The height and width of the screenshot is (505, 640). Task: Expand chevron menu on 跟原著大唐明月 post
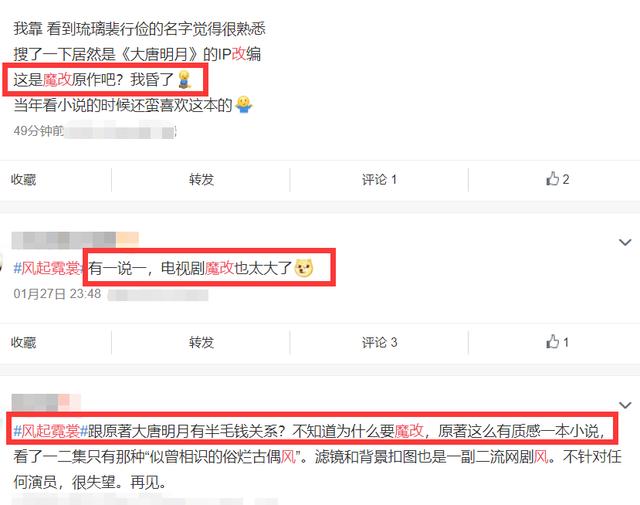[x=625, y=405]
